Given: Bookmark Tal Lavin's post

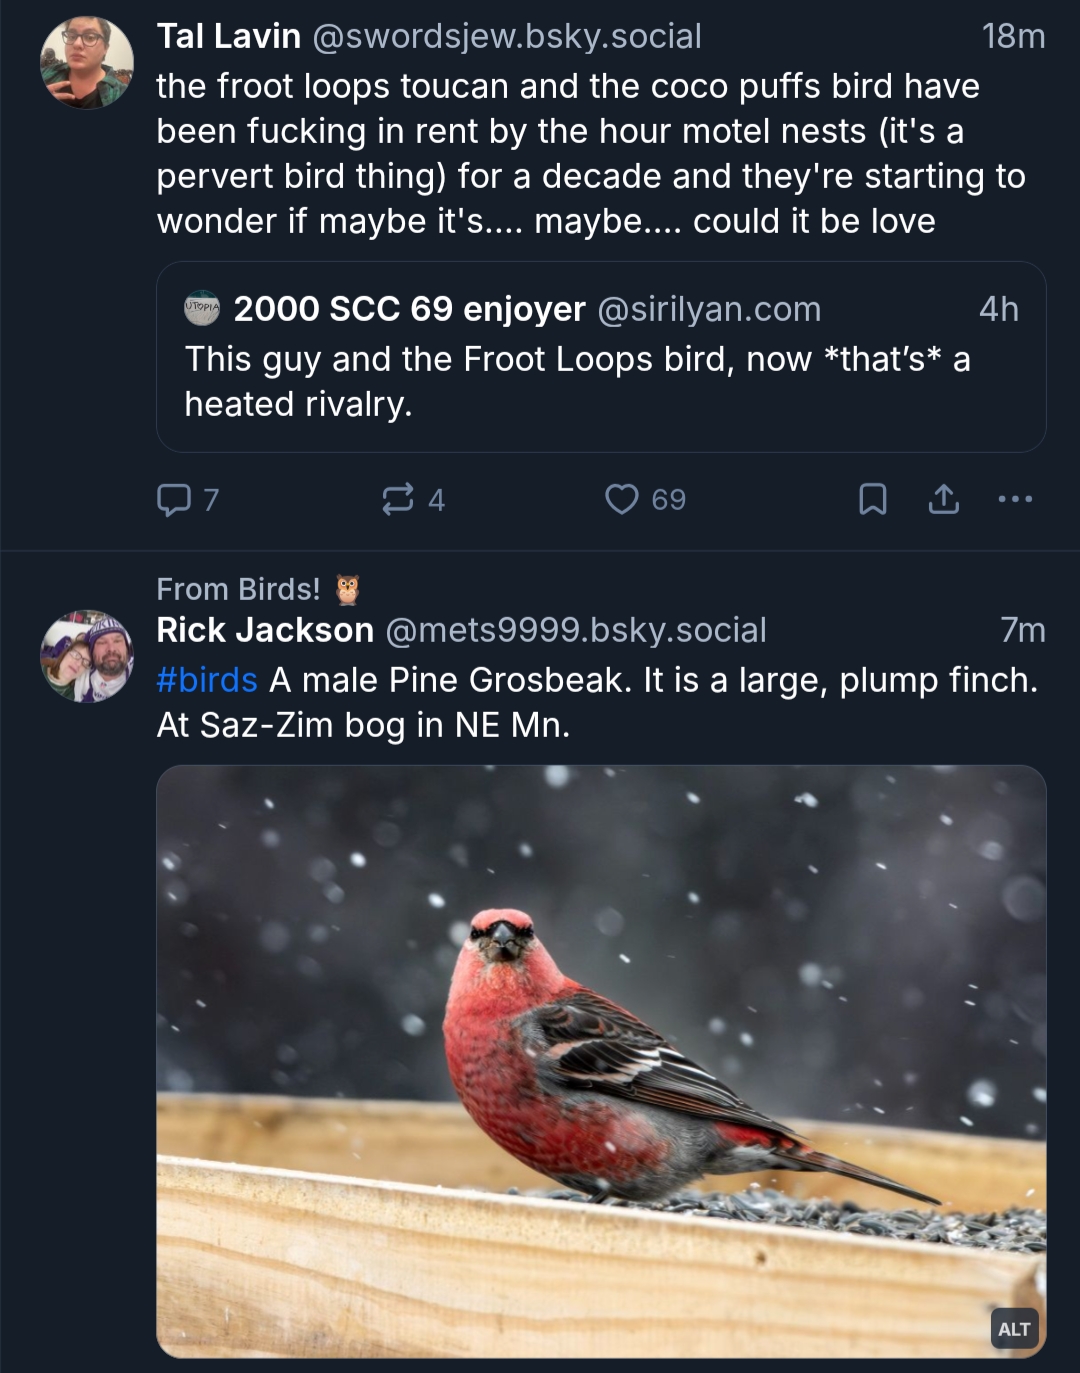Looking at the screenshot, I should [872, 499].
